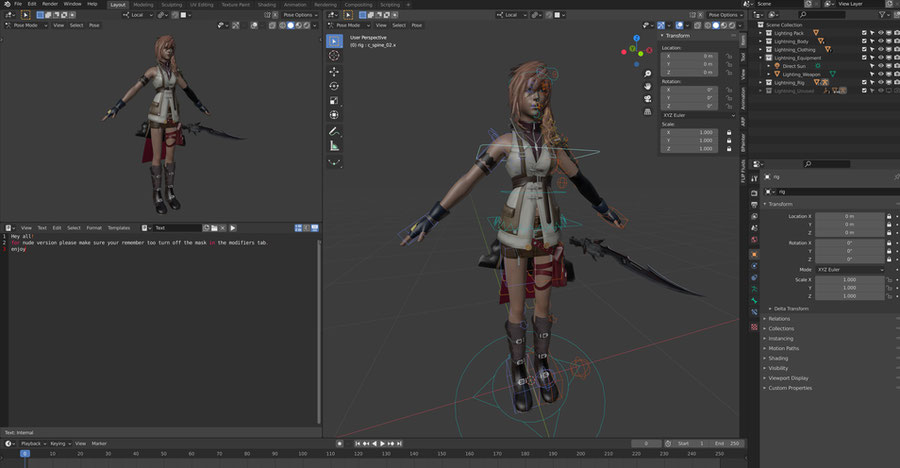Unlink text with X icon in text editor

(x=223, y=228)
